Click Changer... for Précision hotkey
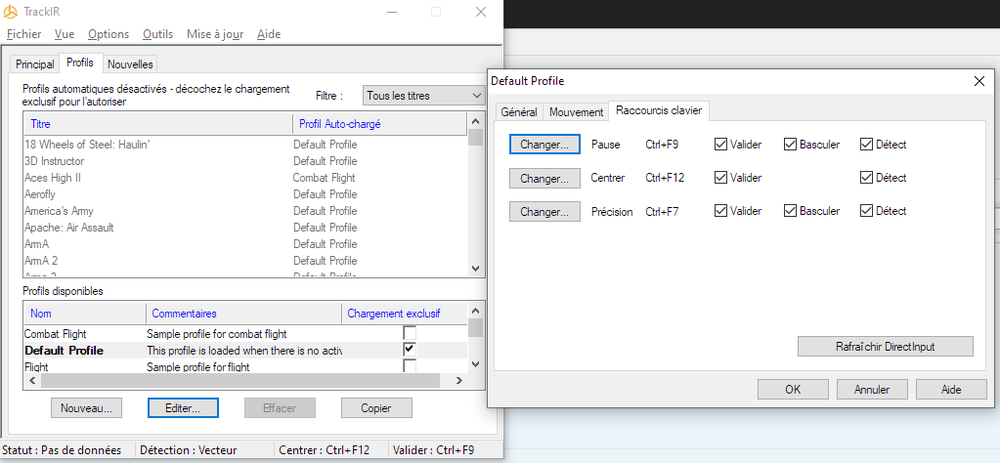 click(x=545, y=211)
